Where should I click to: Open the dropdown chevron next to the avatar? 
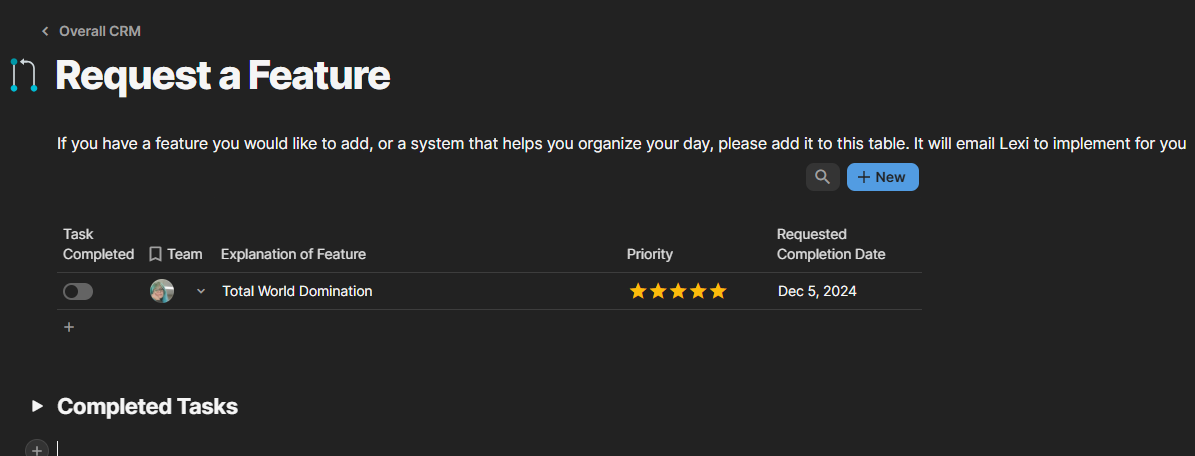[x=201, y=291]
